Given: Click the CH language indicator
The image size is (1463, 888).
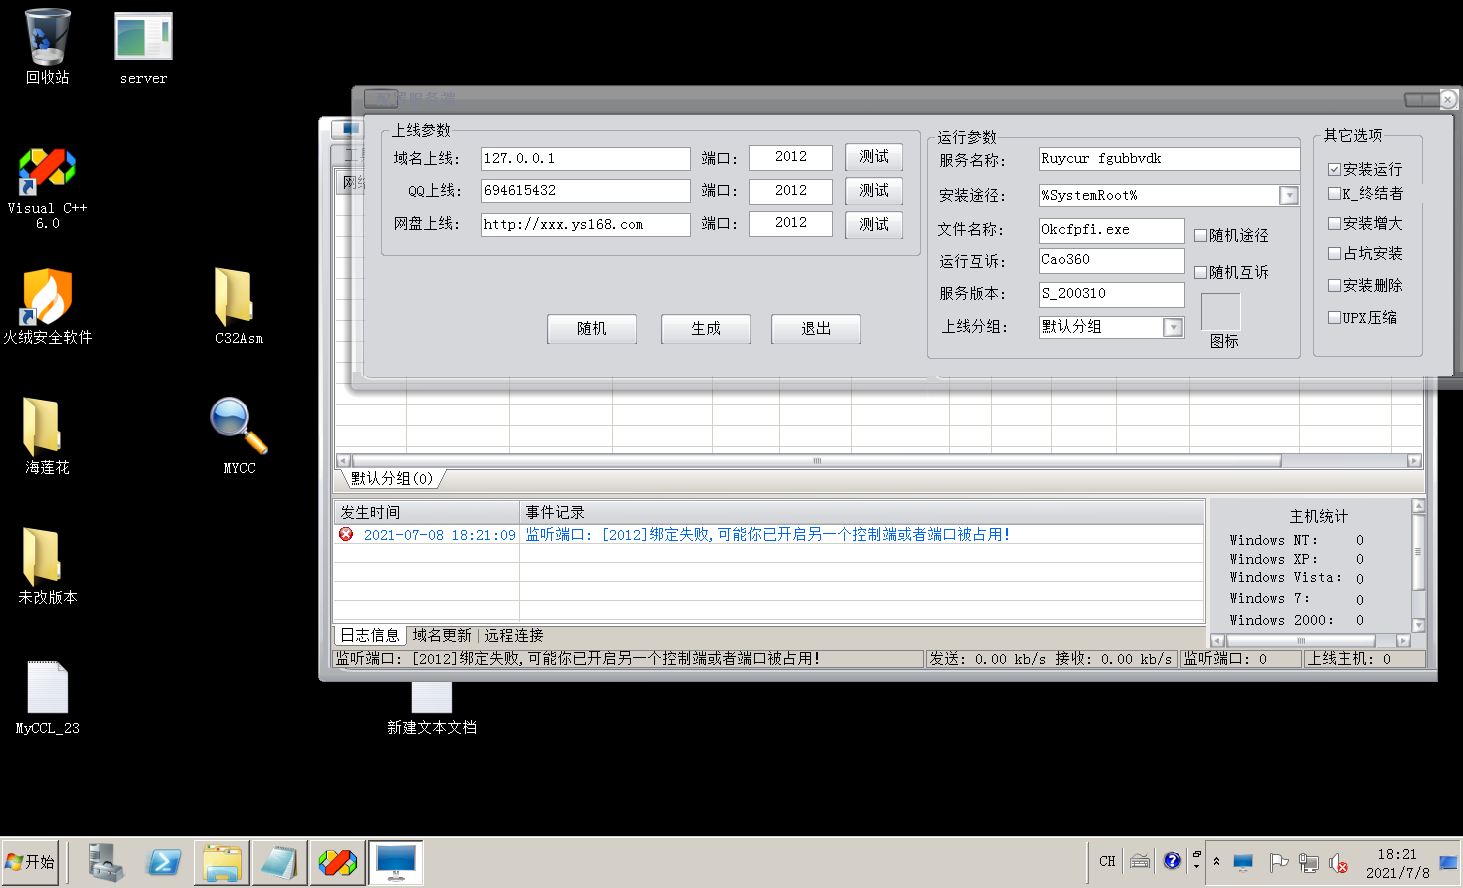Looking at the screenshot, I should coord(1107,861).
